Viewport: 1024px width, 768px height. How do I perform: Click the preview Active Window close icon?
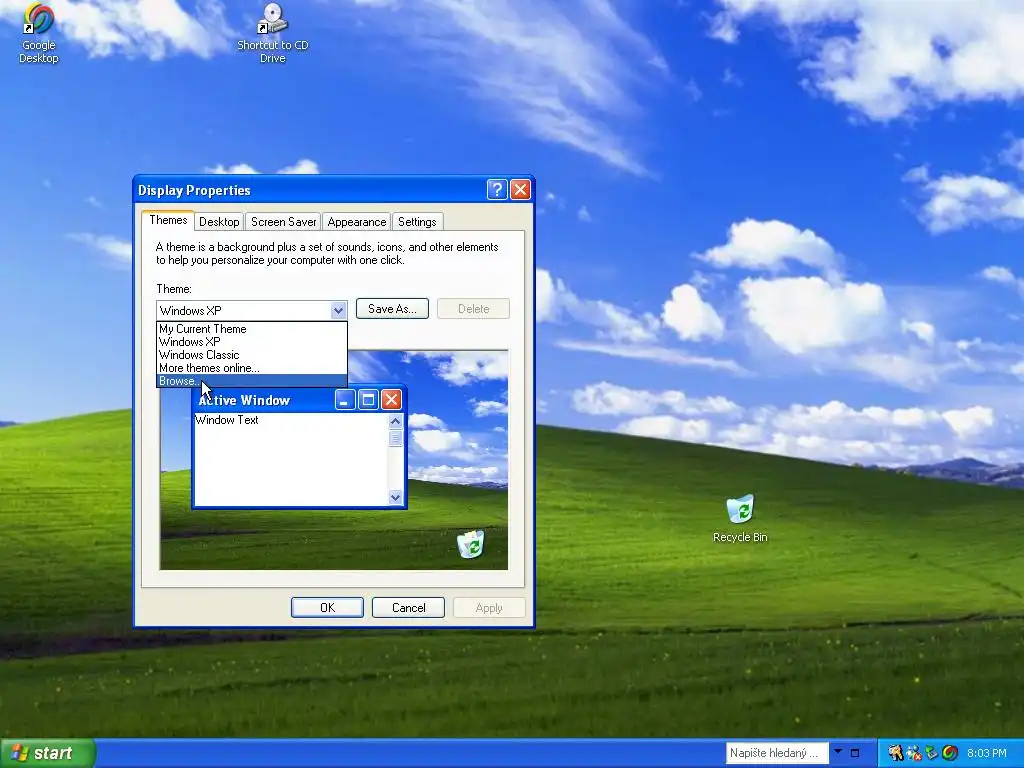click(391, 400)
